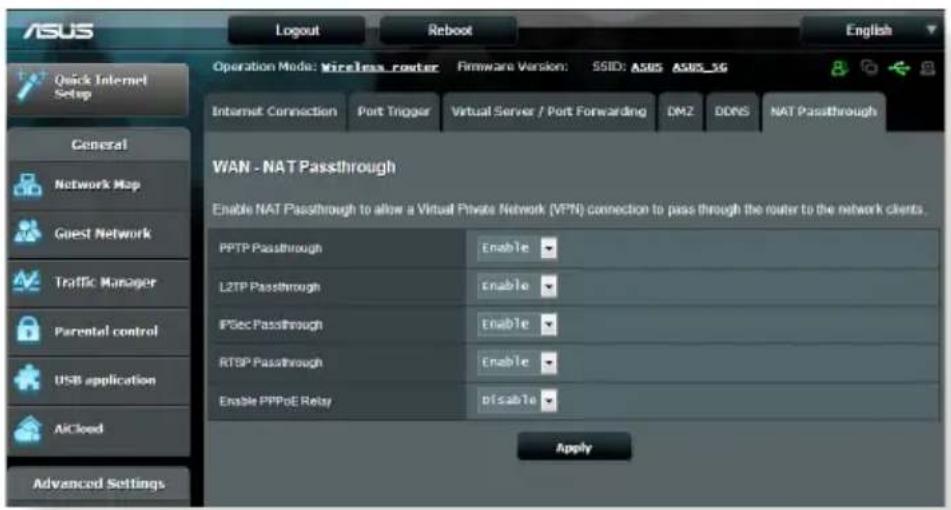951x510 pixels.
Task: Click the IPSec Passthrough label
Action: 271,325
